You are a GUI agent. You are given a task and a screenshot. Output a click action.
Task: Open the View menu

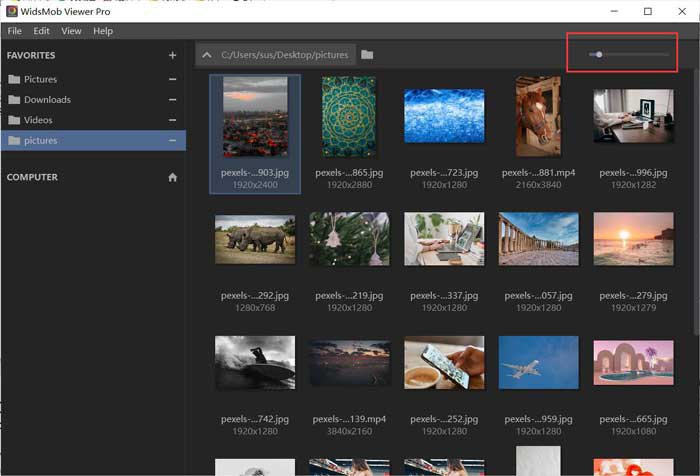(71, 31)
